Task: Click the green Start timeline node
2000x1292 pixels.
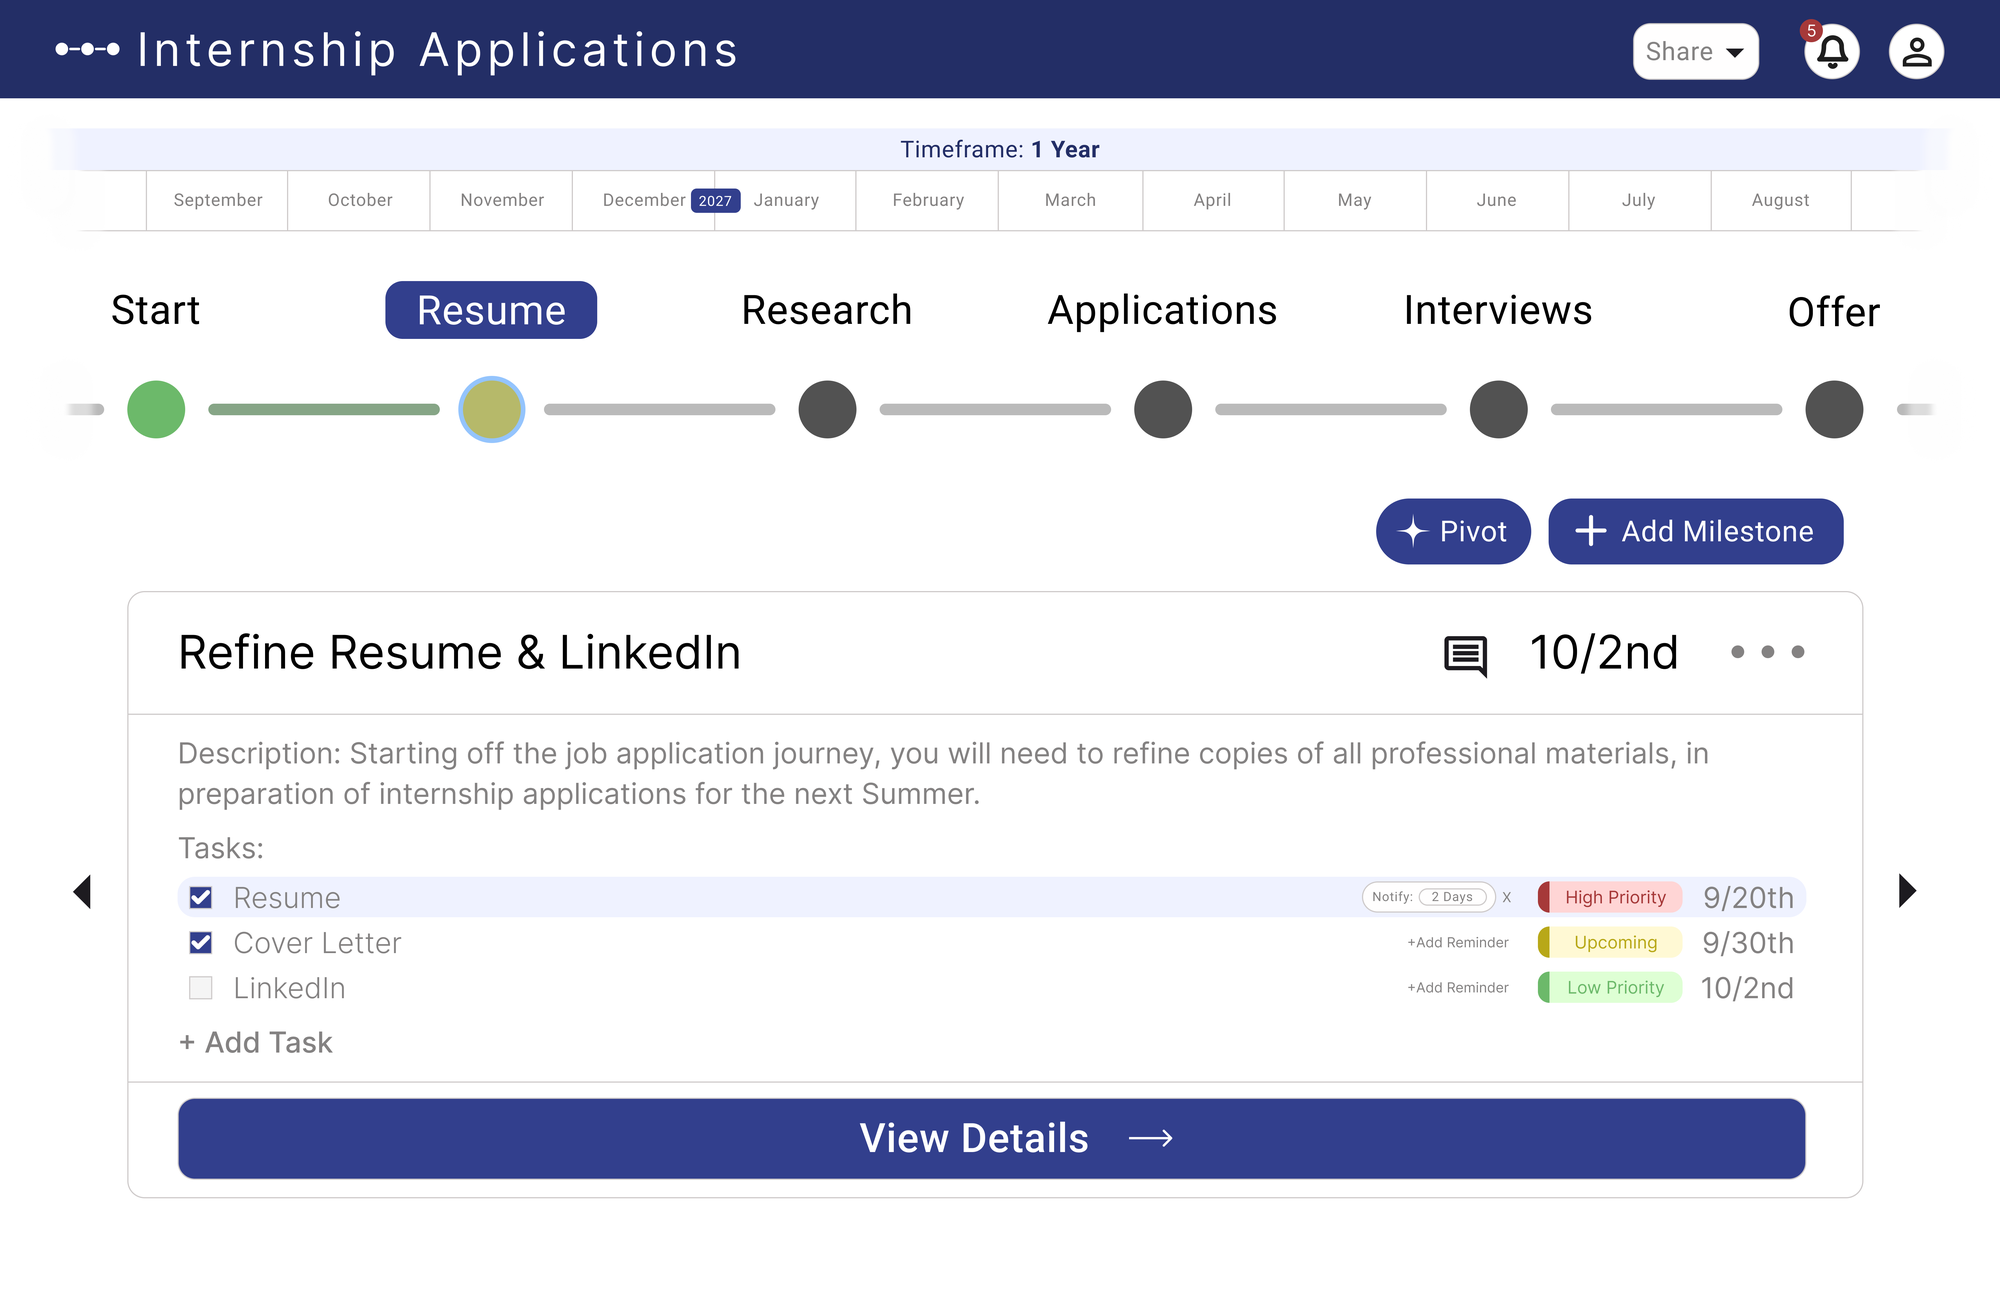Action: point(156,409)
